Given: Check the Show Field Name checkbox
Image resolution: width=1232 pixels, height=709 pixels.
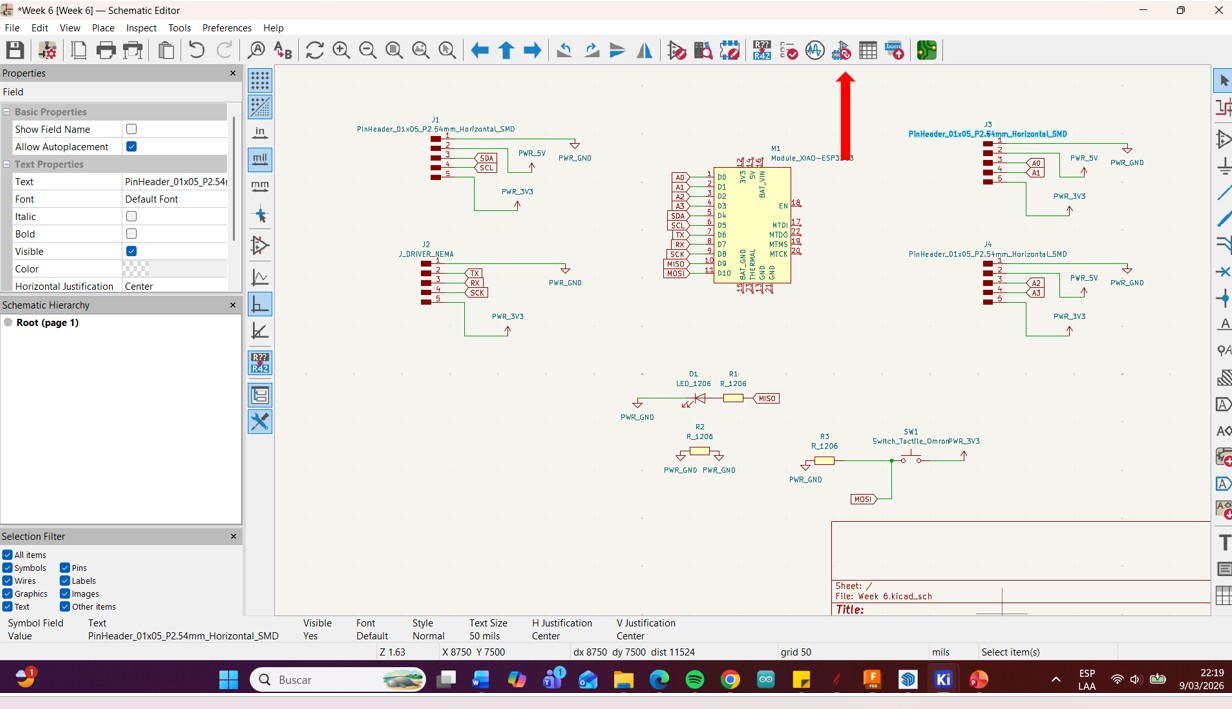Looking at the screenshot, I should point(131,129).
